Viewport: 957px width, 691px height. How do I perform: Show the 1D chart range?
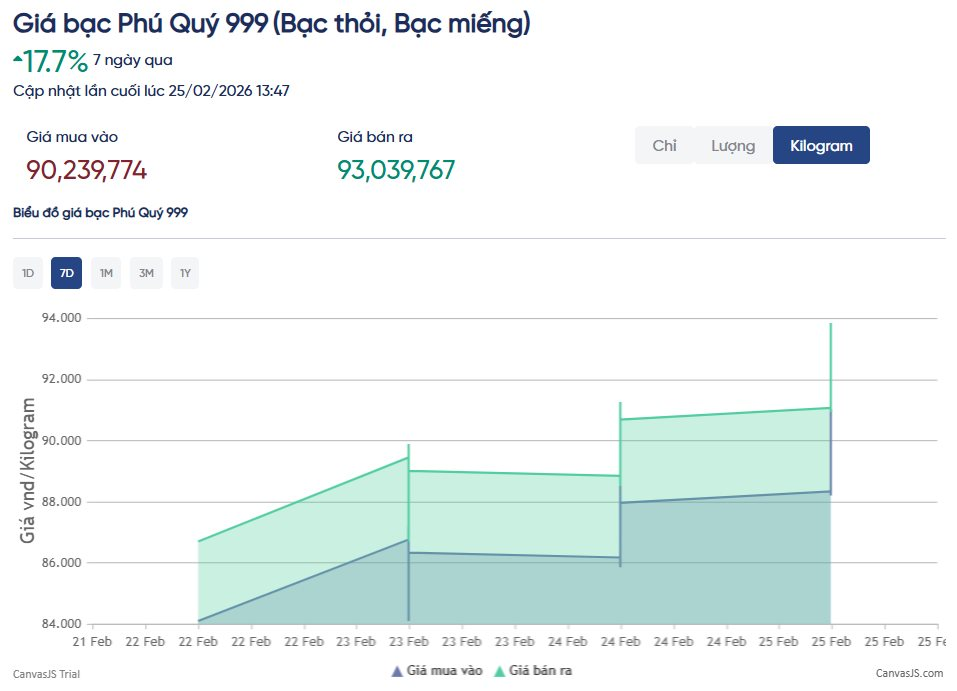pos(28,273)
